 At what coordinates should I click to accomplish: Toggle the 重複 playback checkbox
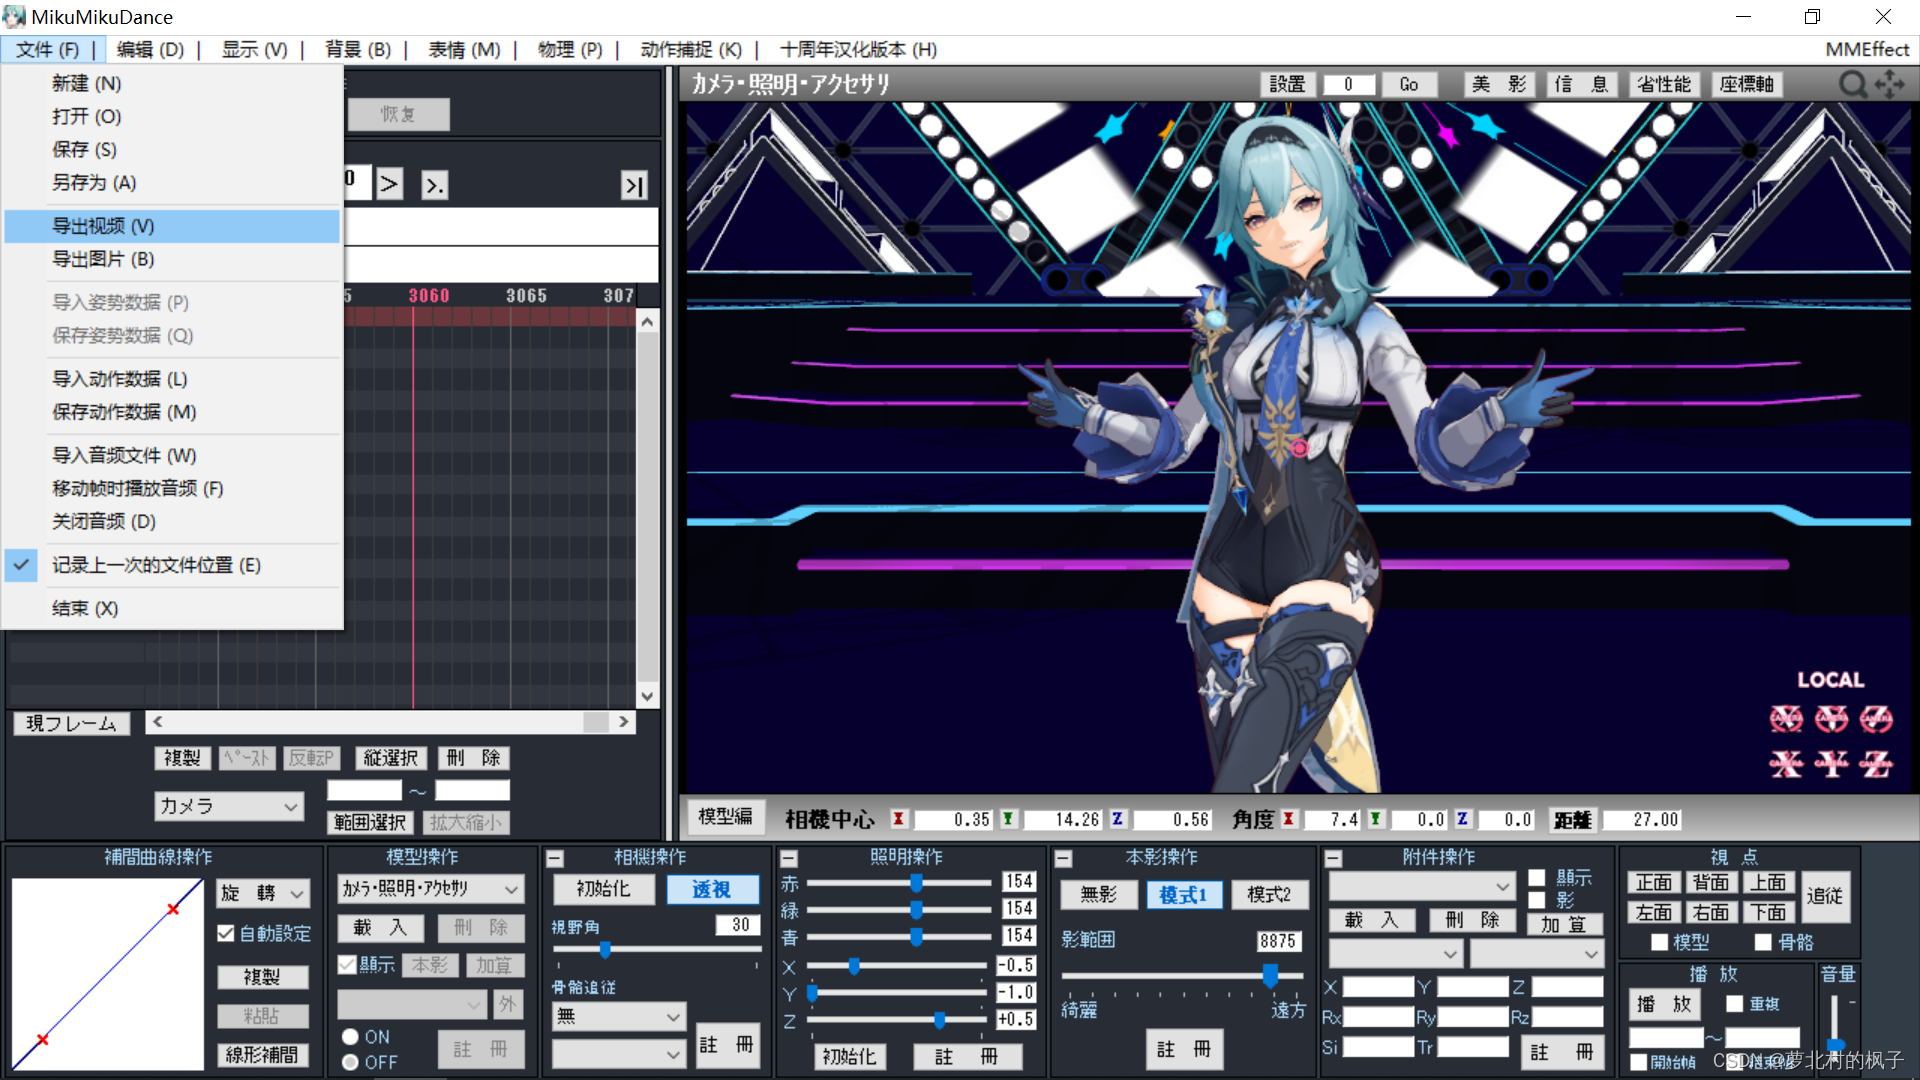click(1735, 1003)
